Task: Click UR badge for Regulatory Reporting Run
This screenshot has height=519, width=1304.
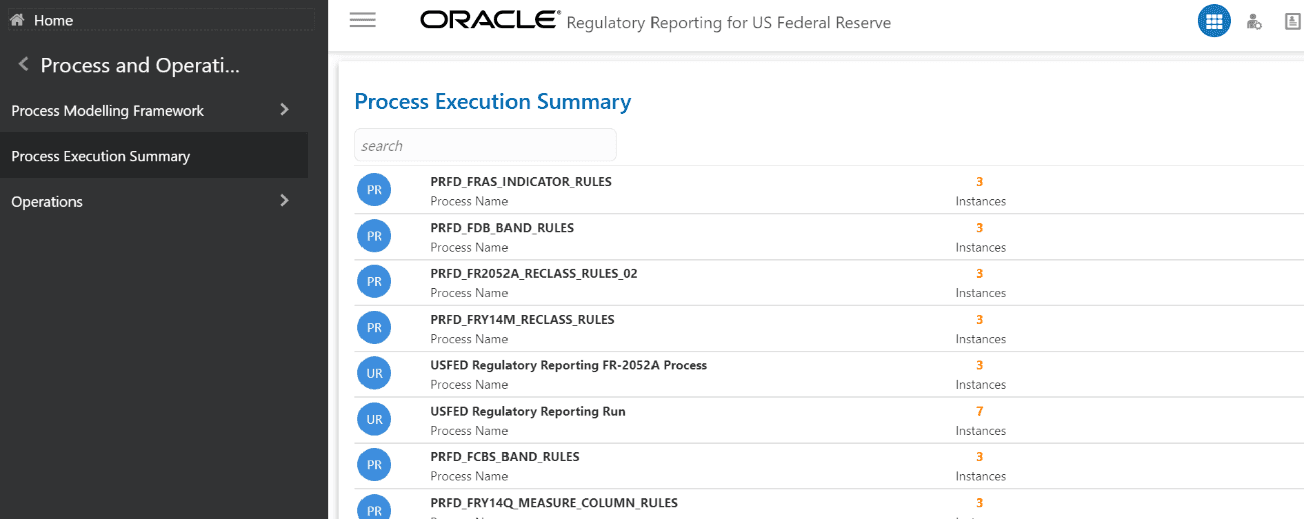Action: coord(374,420)
